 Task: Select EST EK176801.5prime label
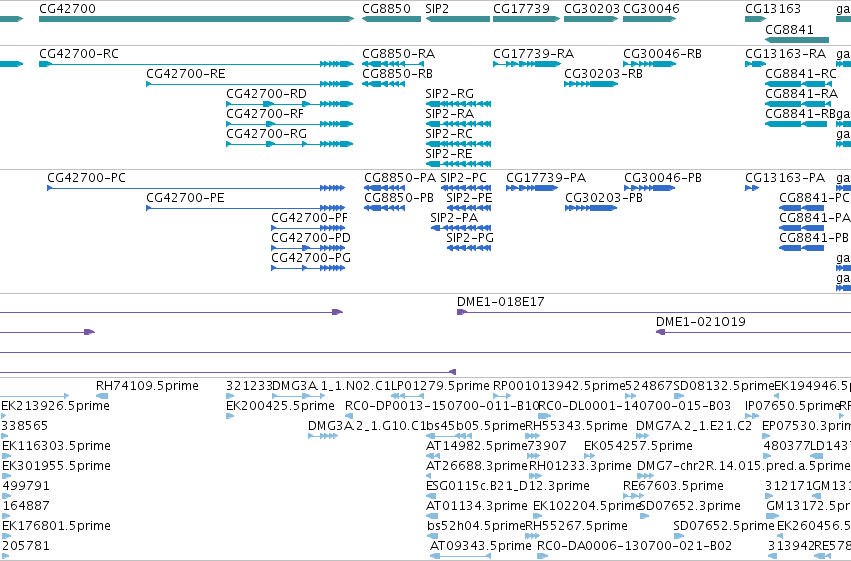click(56, 526)
